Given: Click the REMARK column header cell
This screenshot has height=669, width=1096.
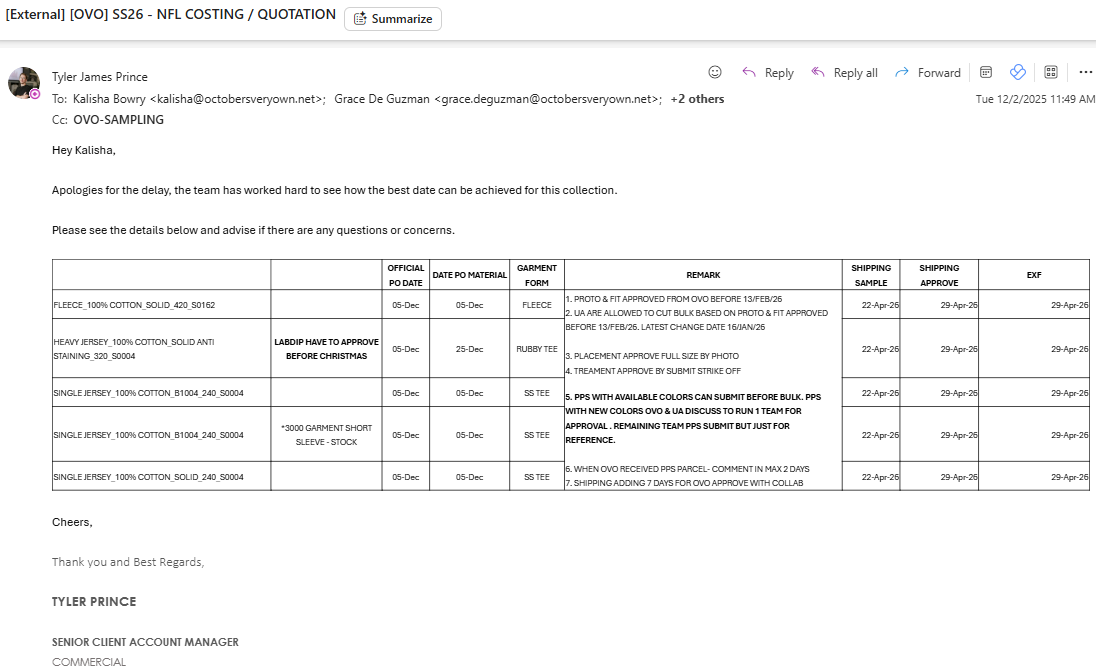Looking at the screenshot, I should (x=703, y=275).
